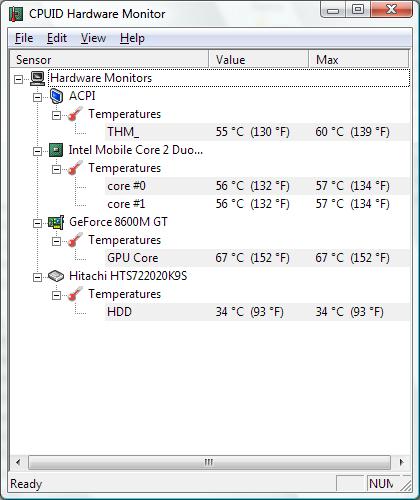Viewport: 420px width, 500px height.
Task: Click the Ready status bar text
Action: click(26, 484)
